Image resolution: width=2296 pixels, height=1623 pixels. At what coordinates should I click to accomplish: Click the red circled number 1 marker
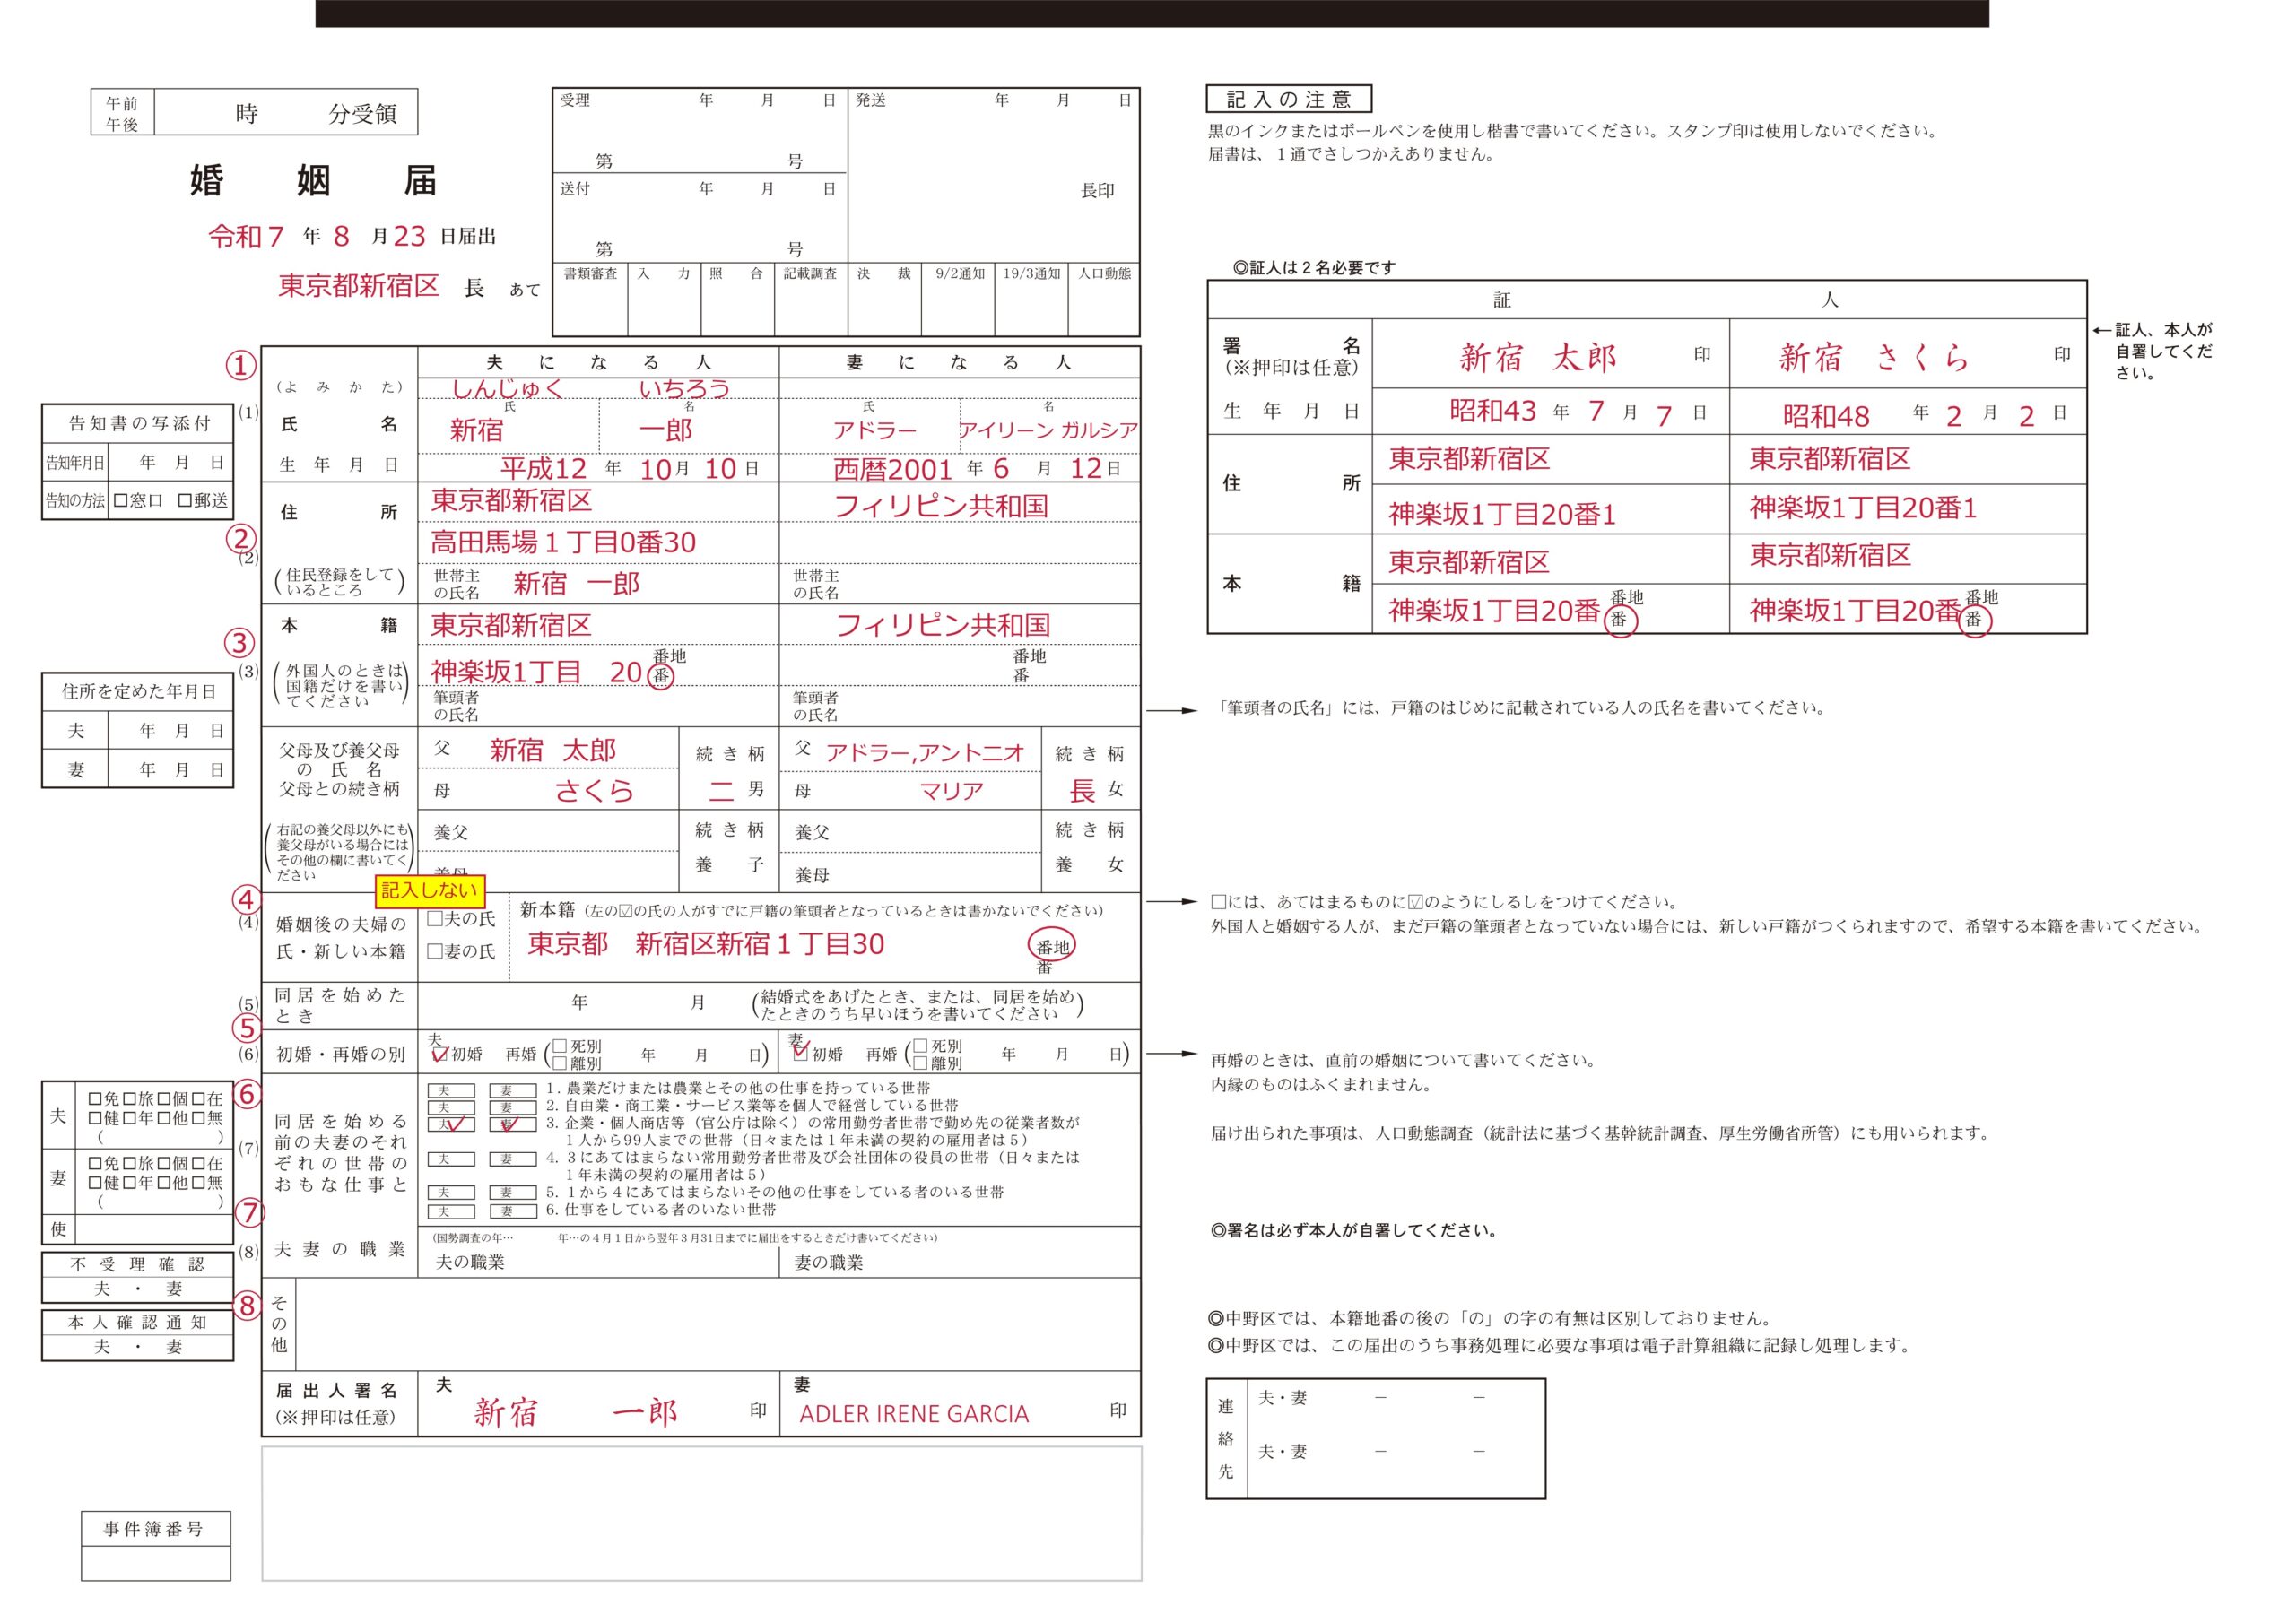(240, 366)
